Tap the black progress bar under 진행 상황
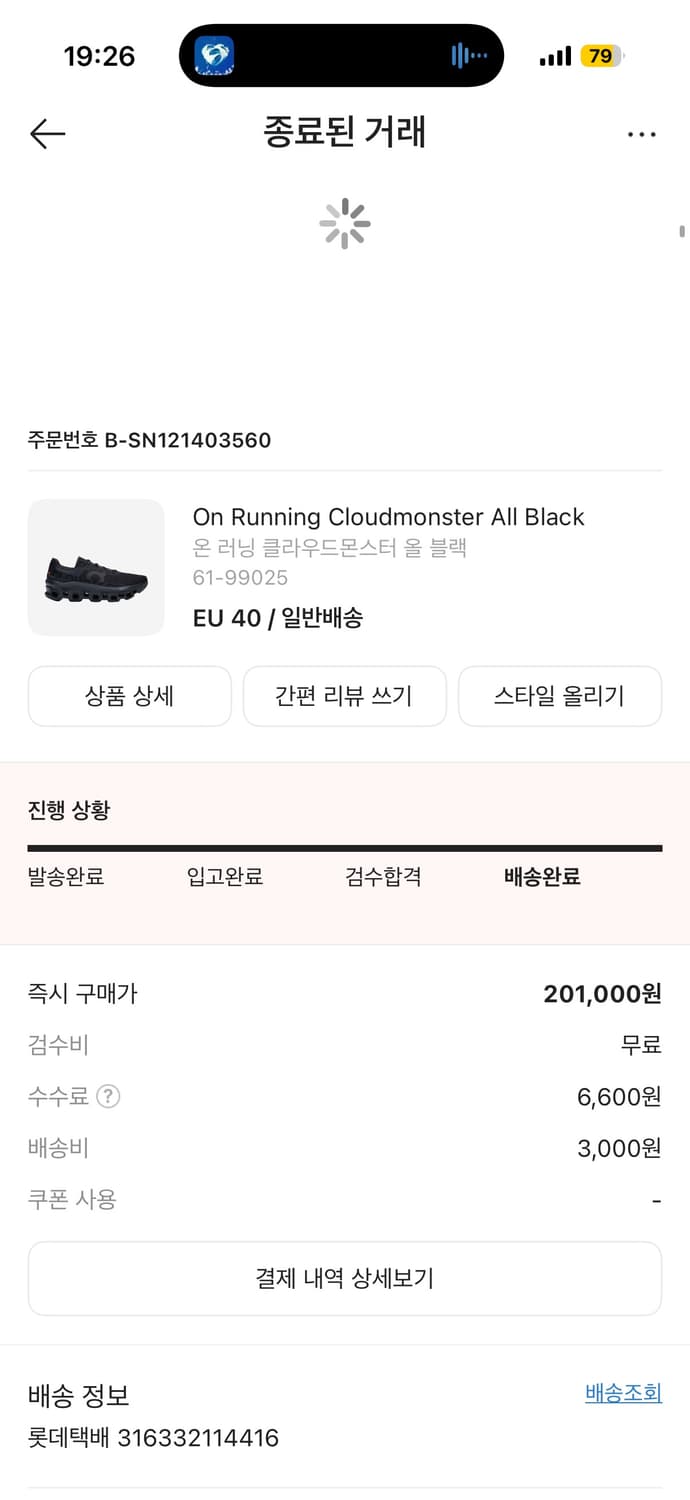This screenshot has height=1500, width=690. click(345, 846)
